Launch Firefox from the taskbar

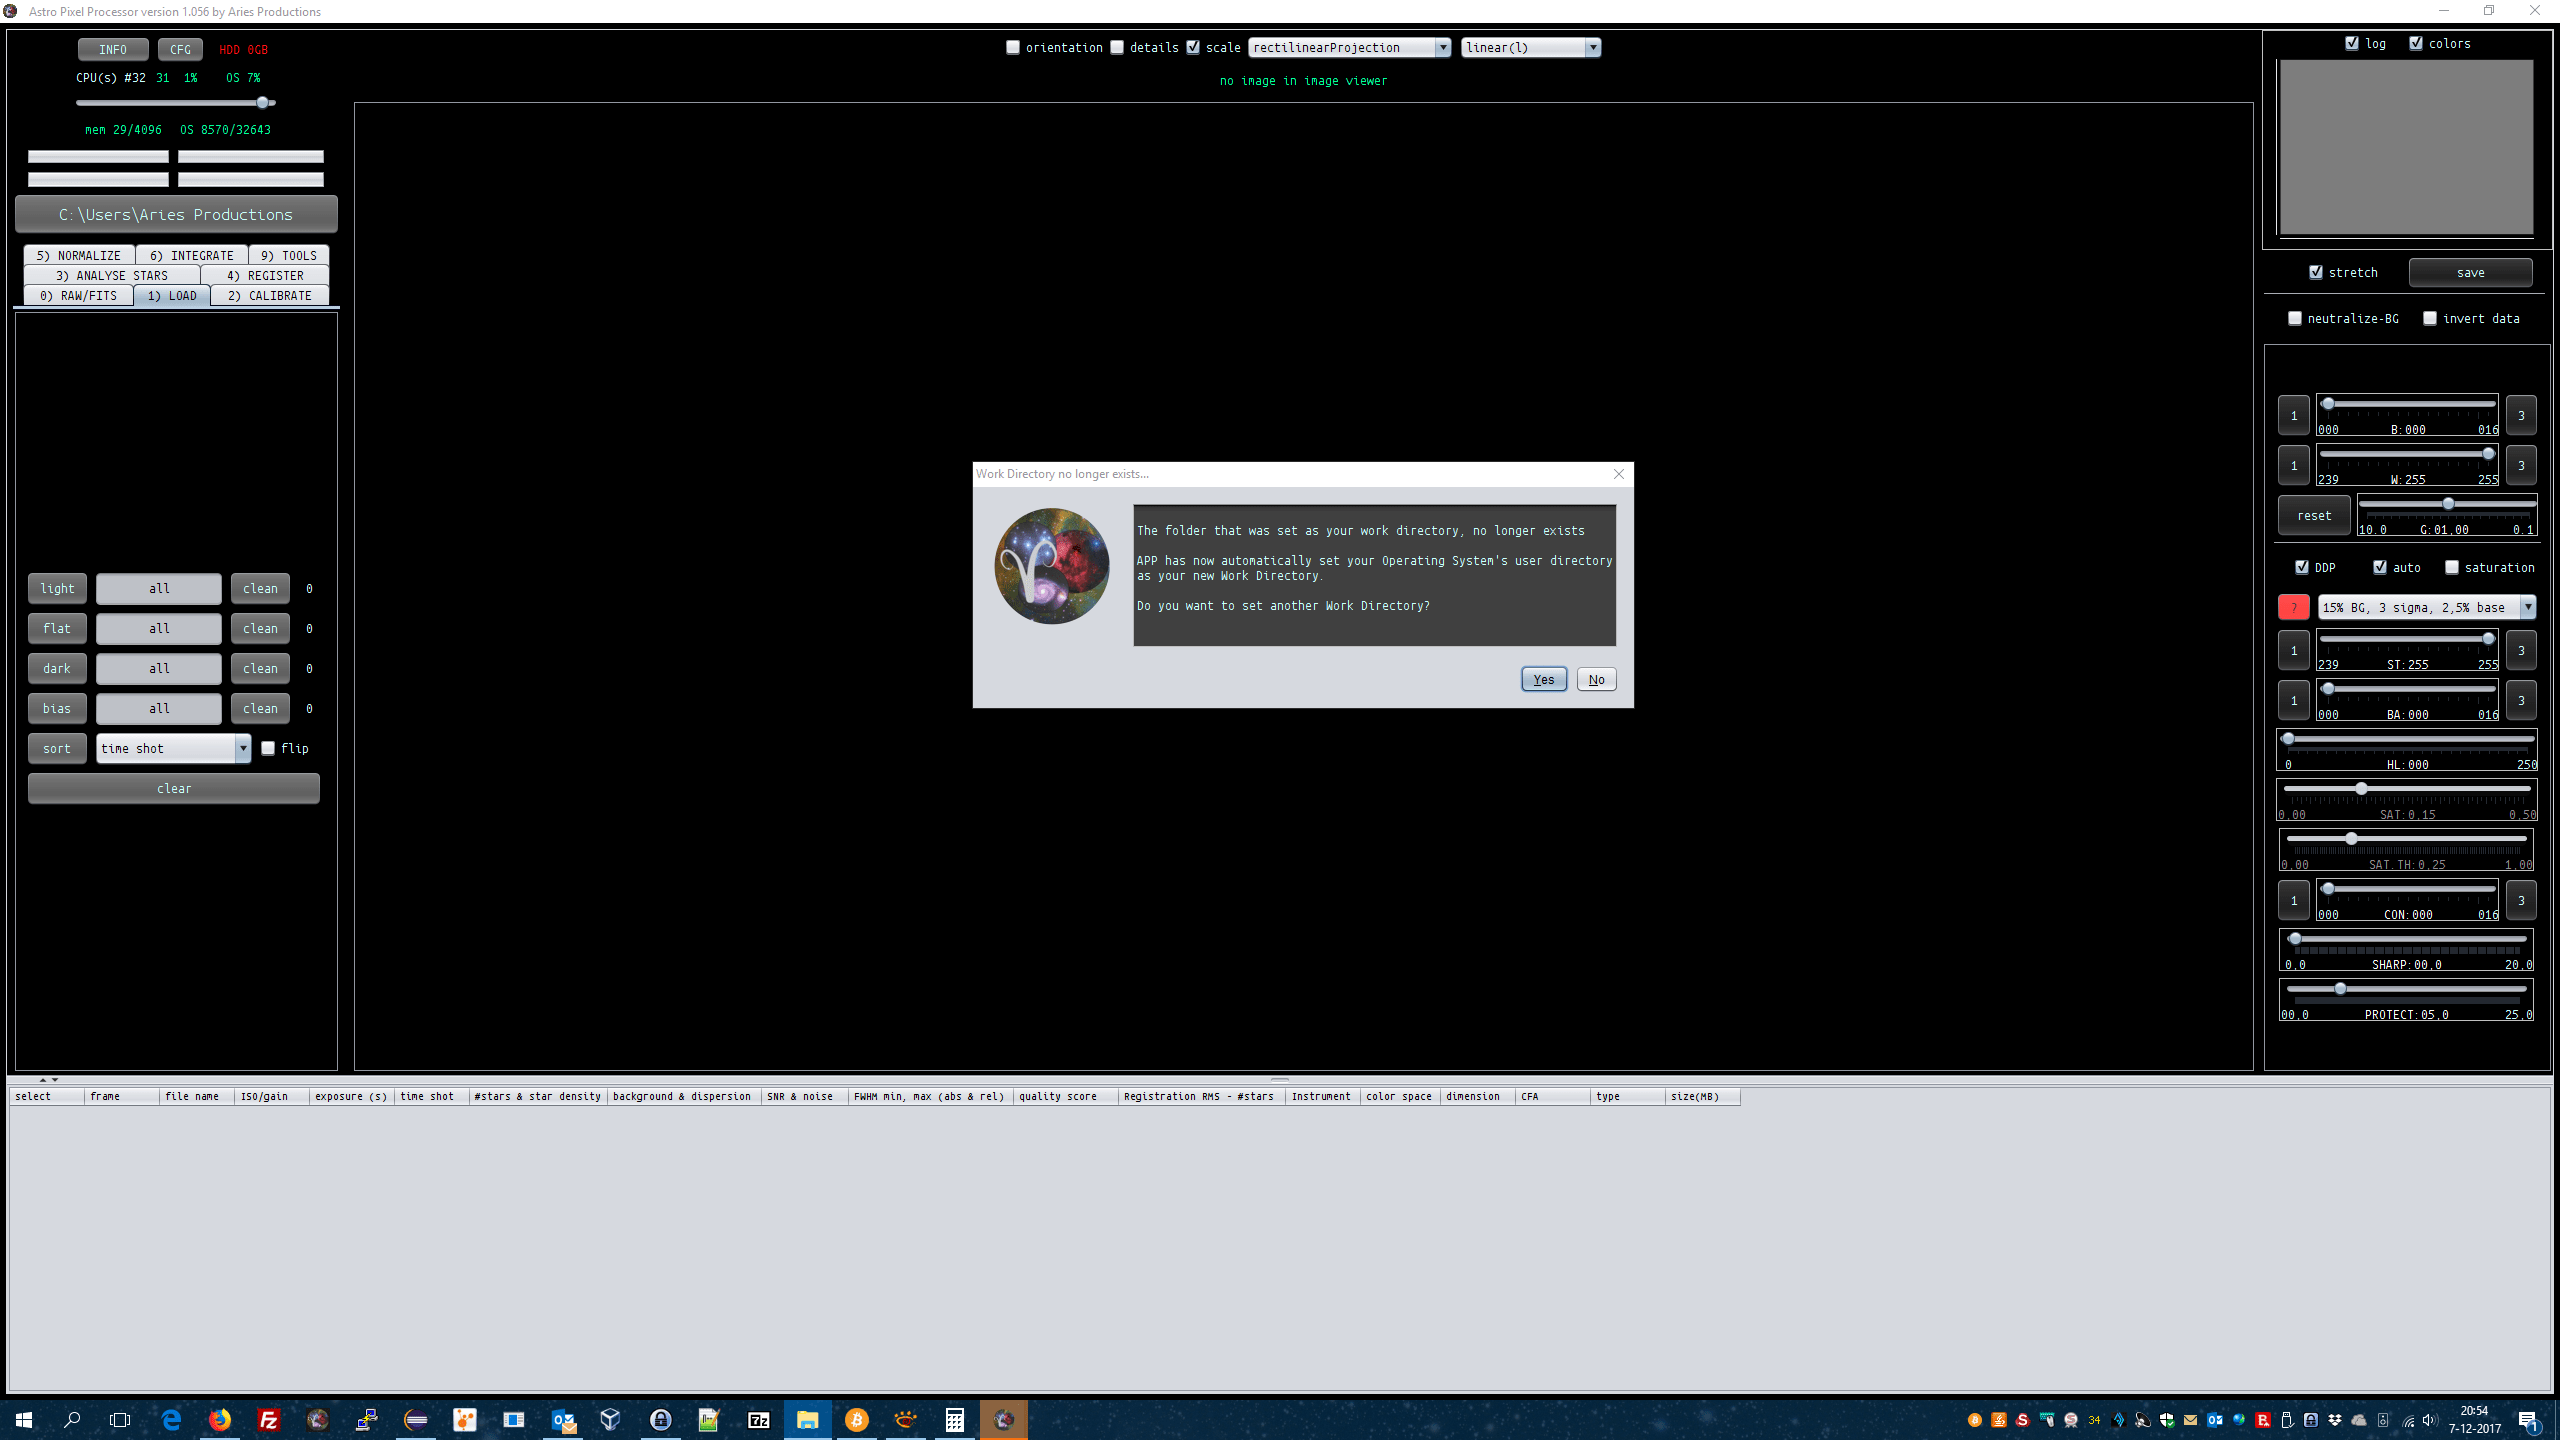pyautogui.click(x=220, y=1419)
